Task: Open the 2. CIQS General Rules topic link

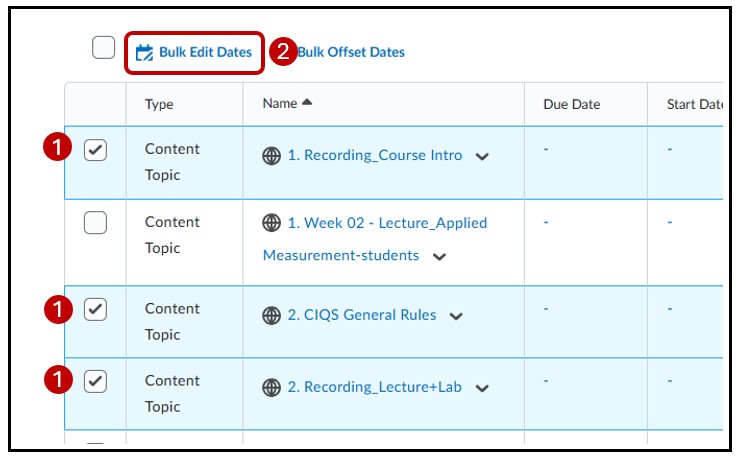Action: pos(362,315)
